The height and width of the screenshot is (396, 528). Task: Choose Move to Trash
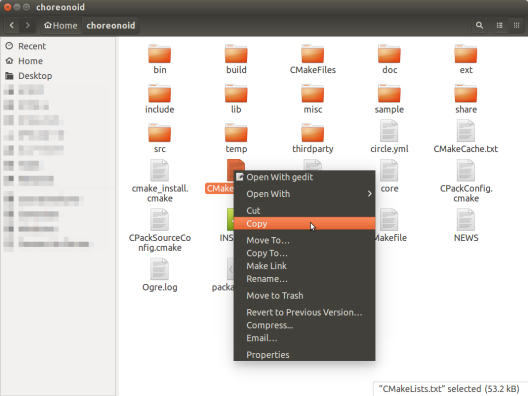click(x=304, y=296)
